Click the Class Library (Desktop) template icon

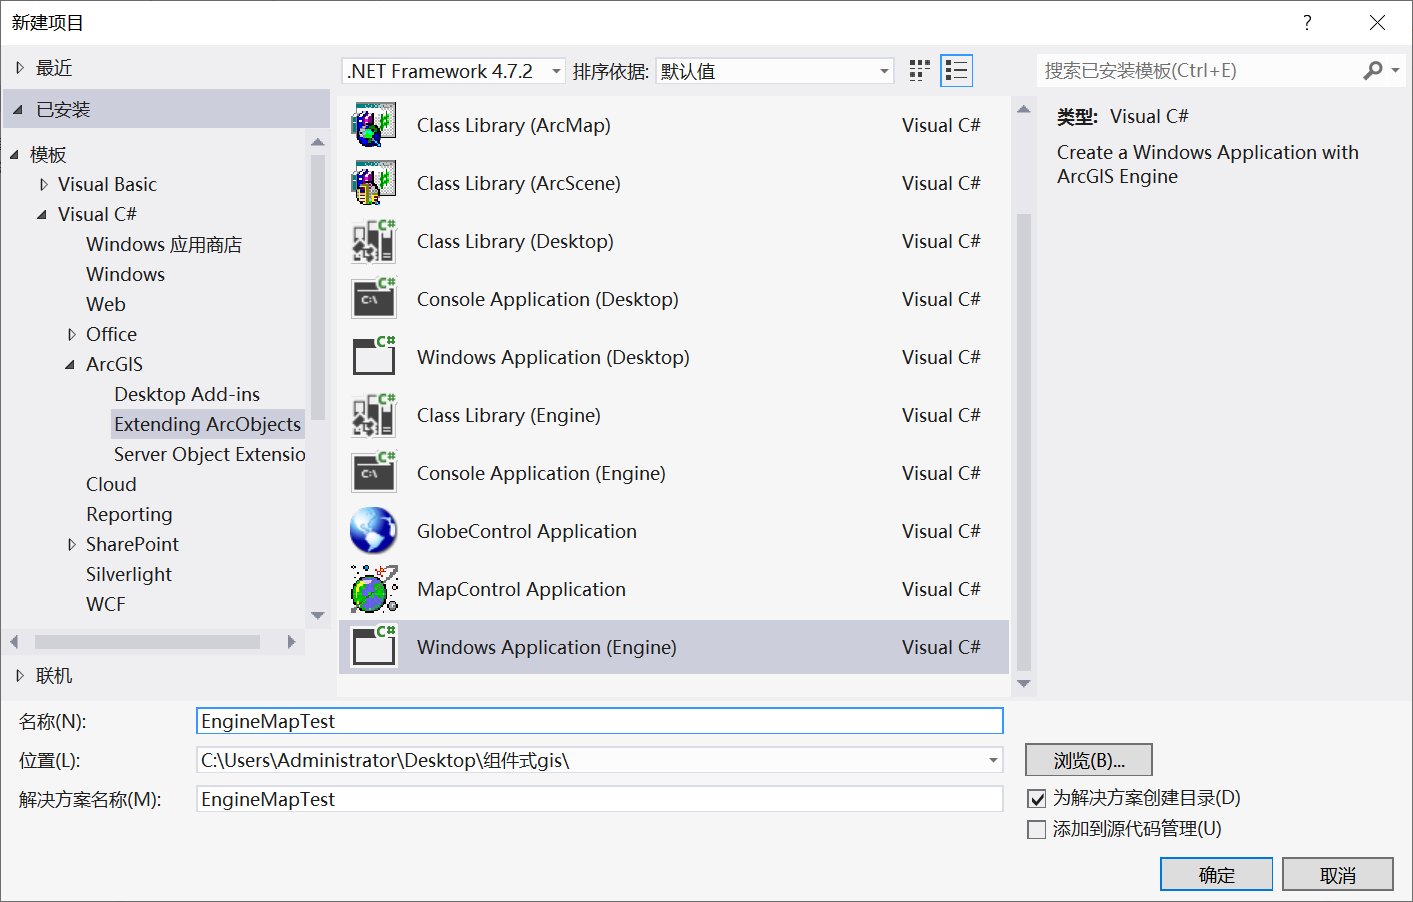click(x=373, y=241)
